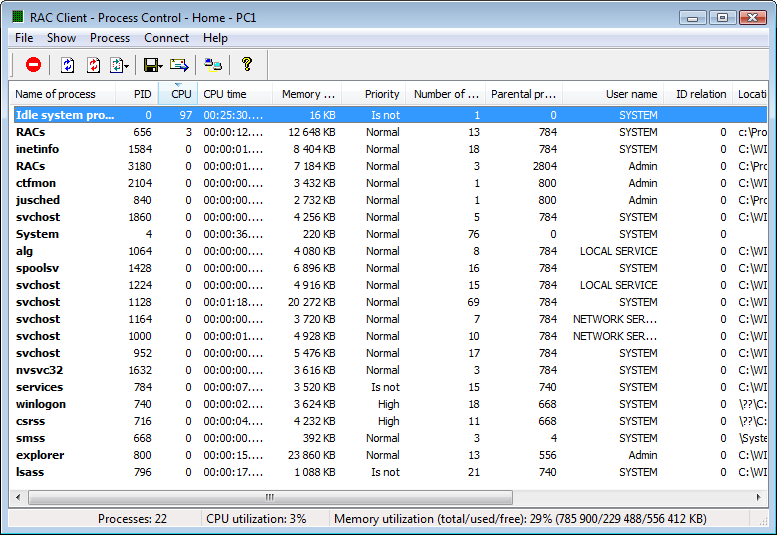Click the CPU column header
The height and width of the screenshot is (535, 777).
pos(178,94)
